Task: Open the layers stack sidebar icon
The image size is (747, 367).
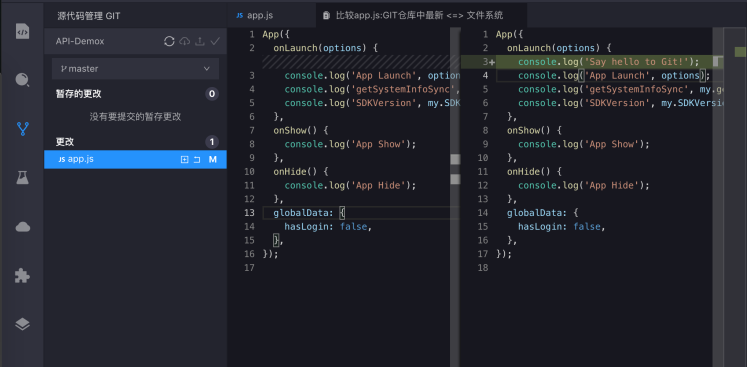Action: click(22, 324)
